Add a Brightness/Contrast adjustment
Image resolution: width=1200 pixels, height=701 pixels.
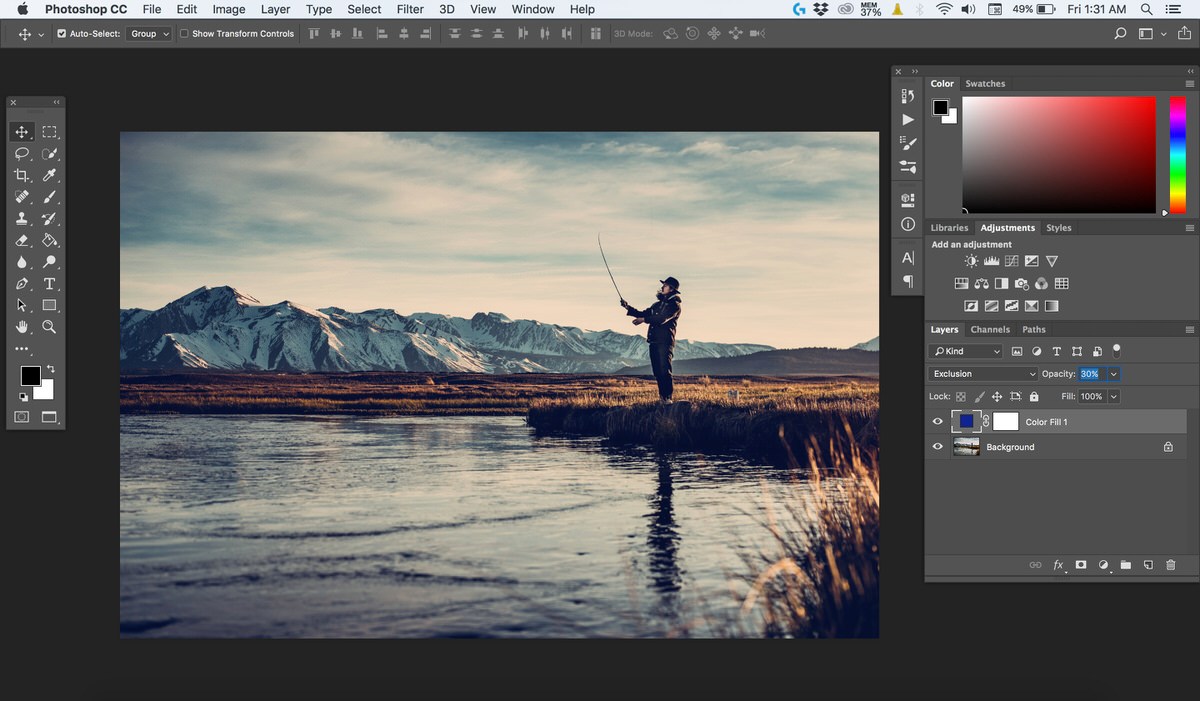click(971, 261)
